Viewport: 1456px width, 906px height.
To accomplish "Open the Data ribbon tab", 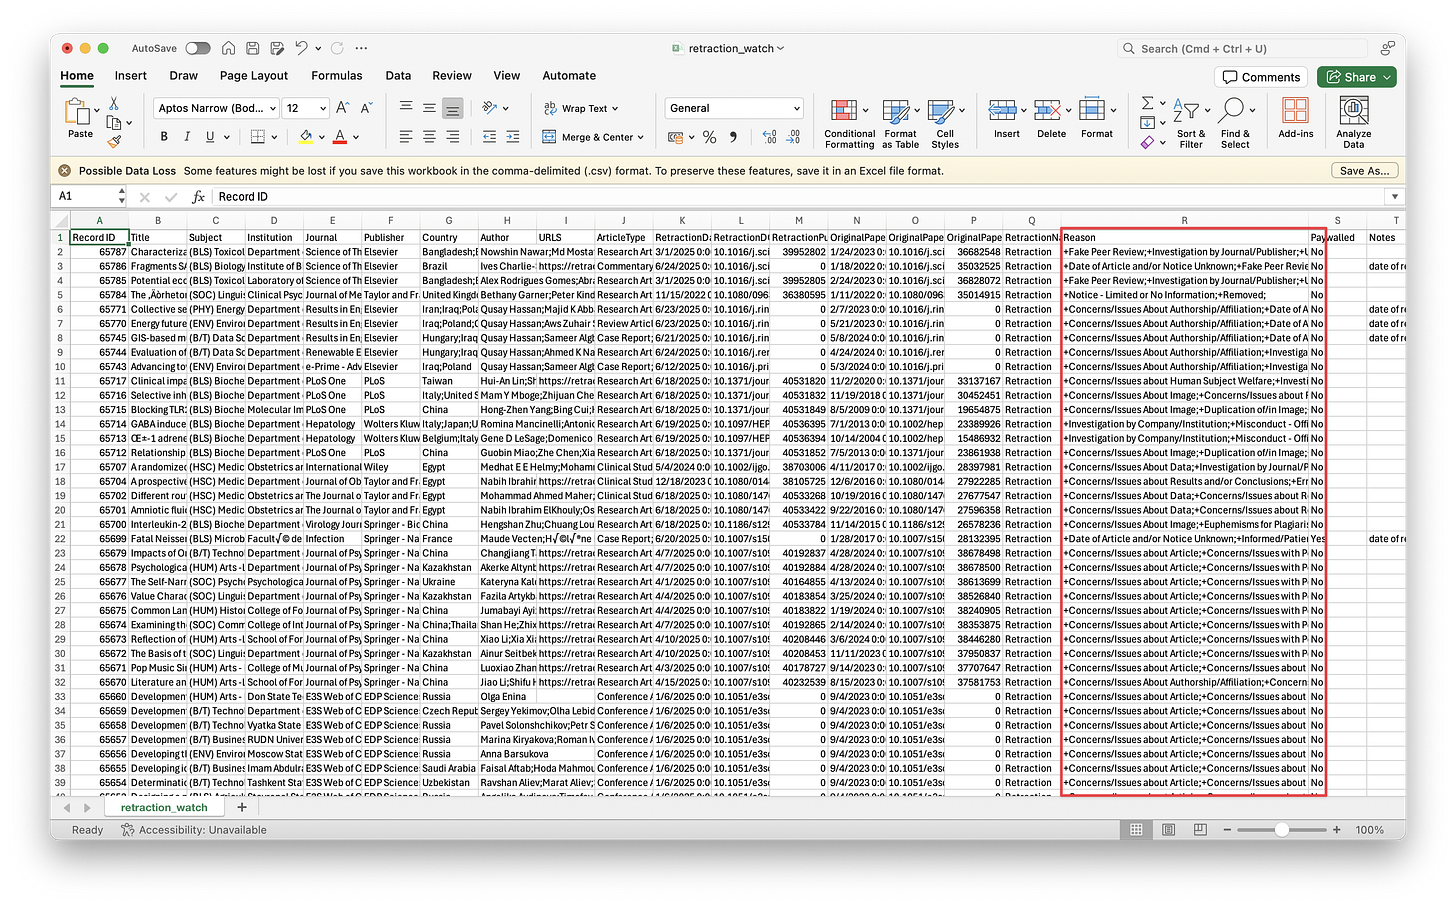I will point(398,76).
